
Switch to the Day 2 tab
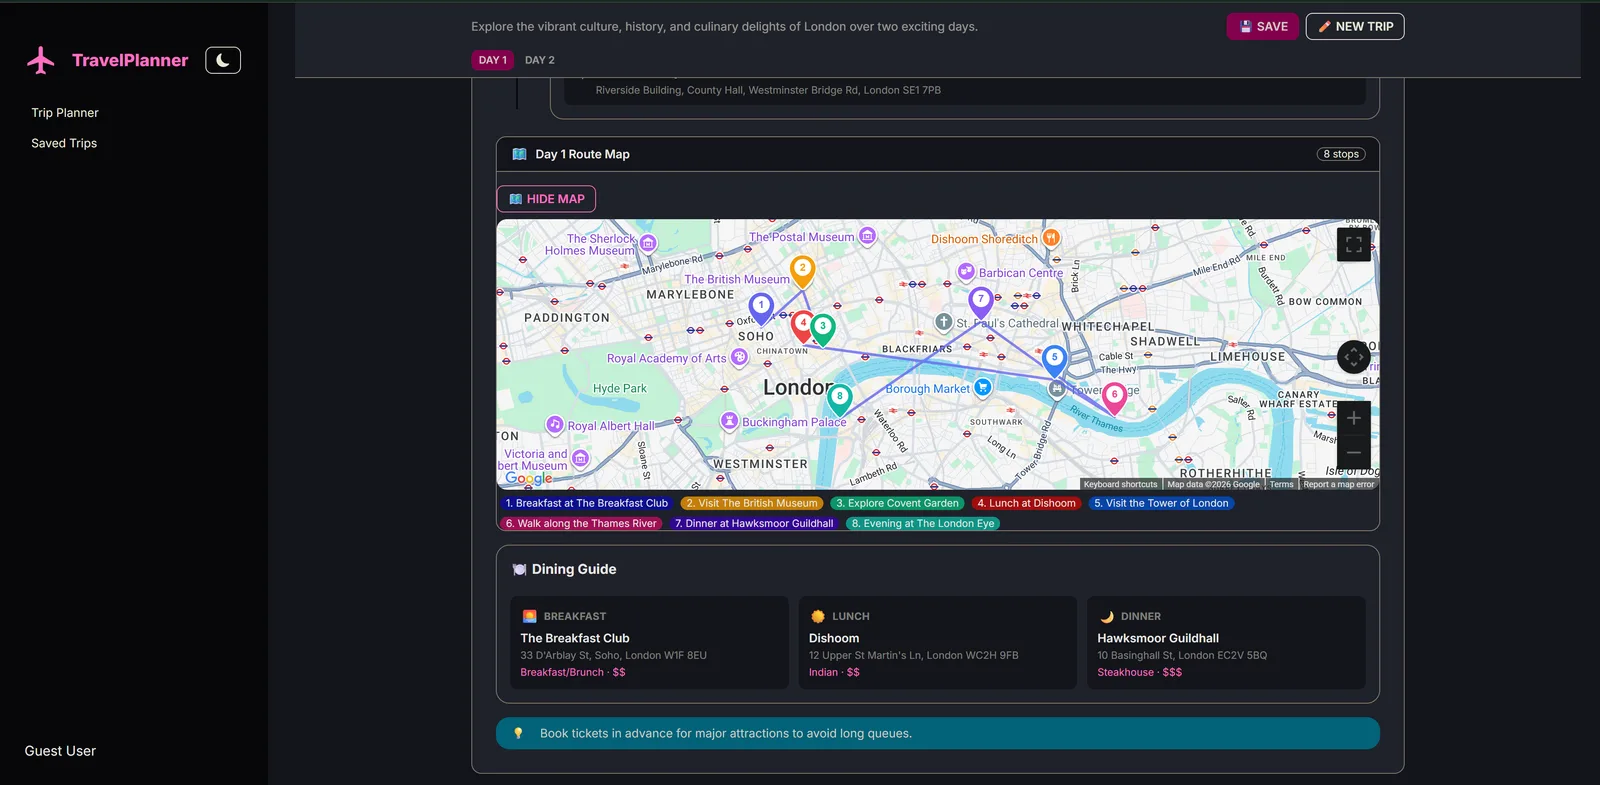coord(540,60)
